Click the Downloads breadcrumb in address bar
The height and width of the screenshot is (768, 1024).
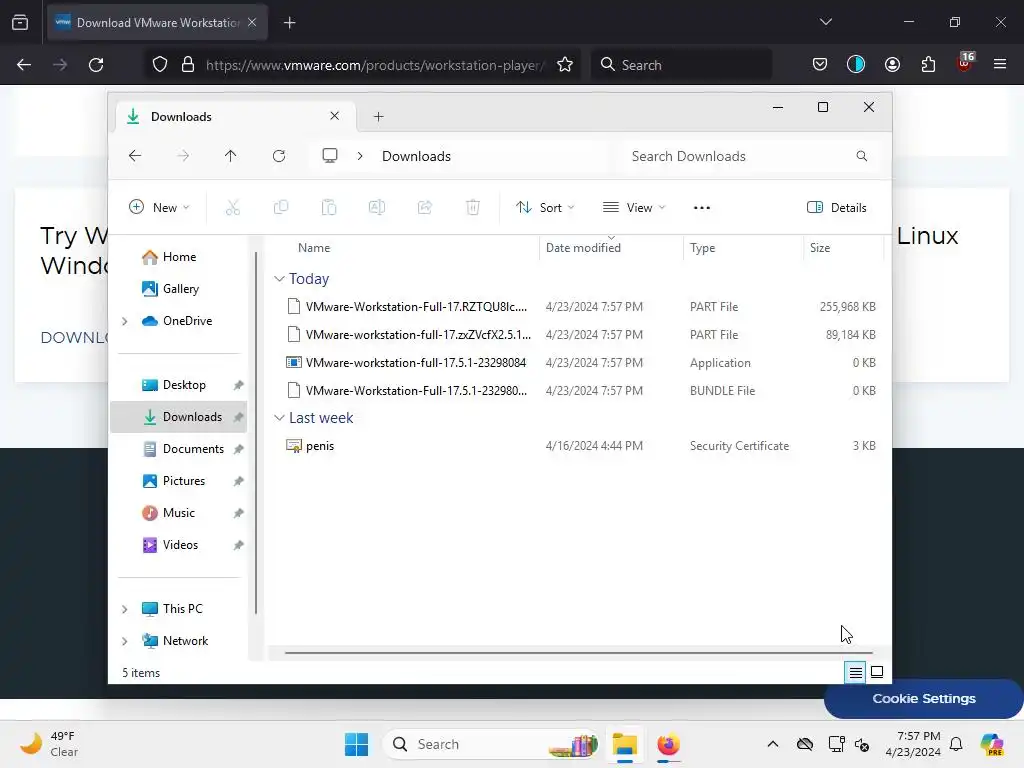416,156
